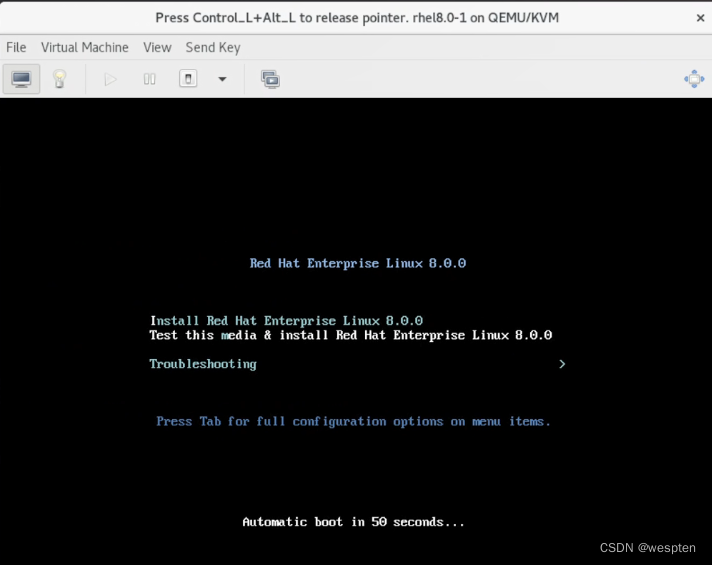Screen dimensions: 712x565
Task: Click the Red Hat Enterprise Linux 8.0.0 heading
Action: click(x=358, y=263)
